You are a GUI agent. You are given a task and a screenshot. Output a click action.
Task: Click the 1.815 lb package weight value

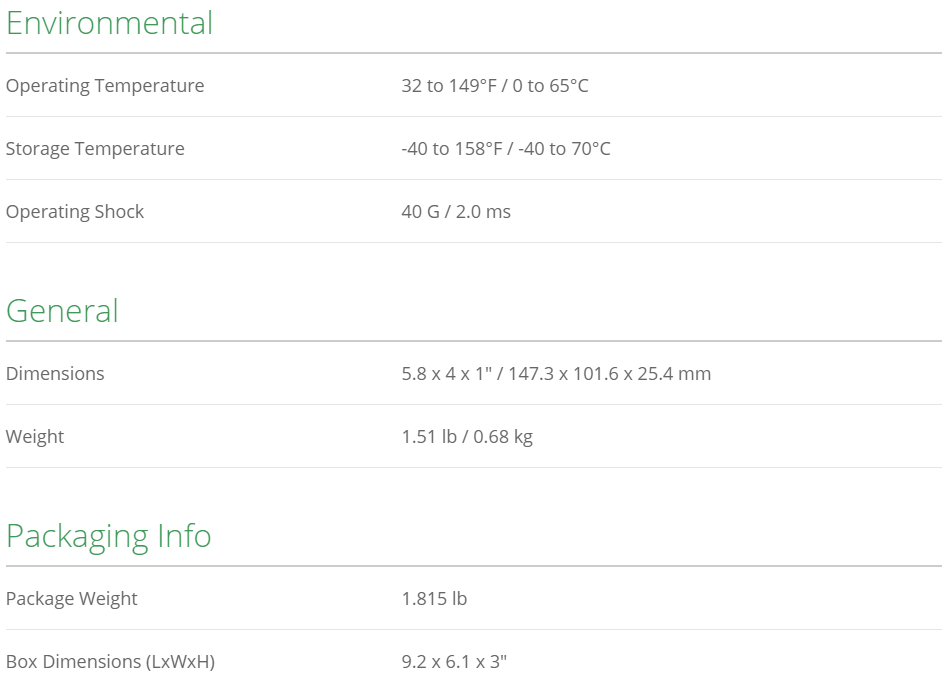434,598
